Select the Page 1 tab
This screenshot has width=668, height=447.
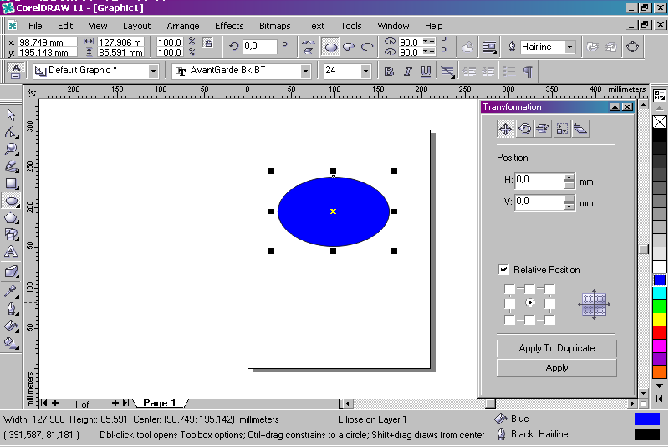160,403
